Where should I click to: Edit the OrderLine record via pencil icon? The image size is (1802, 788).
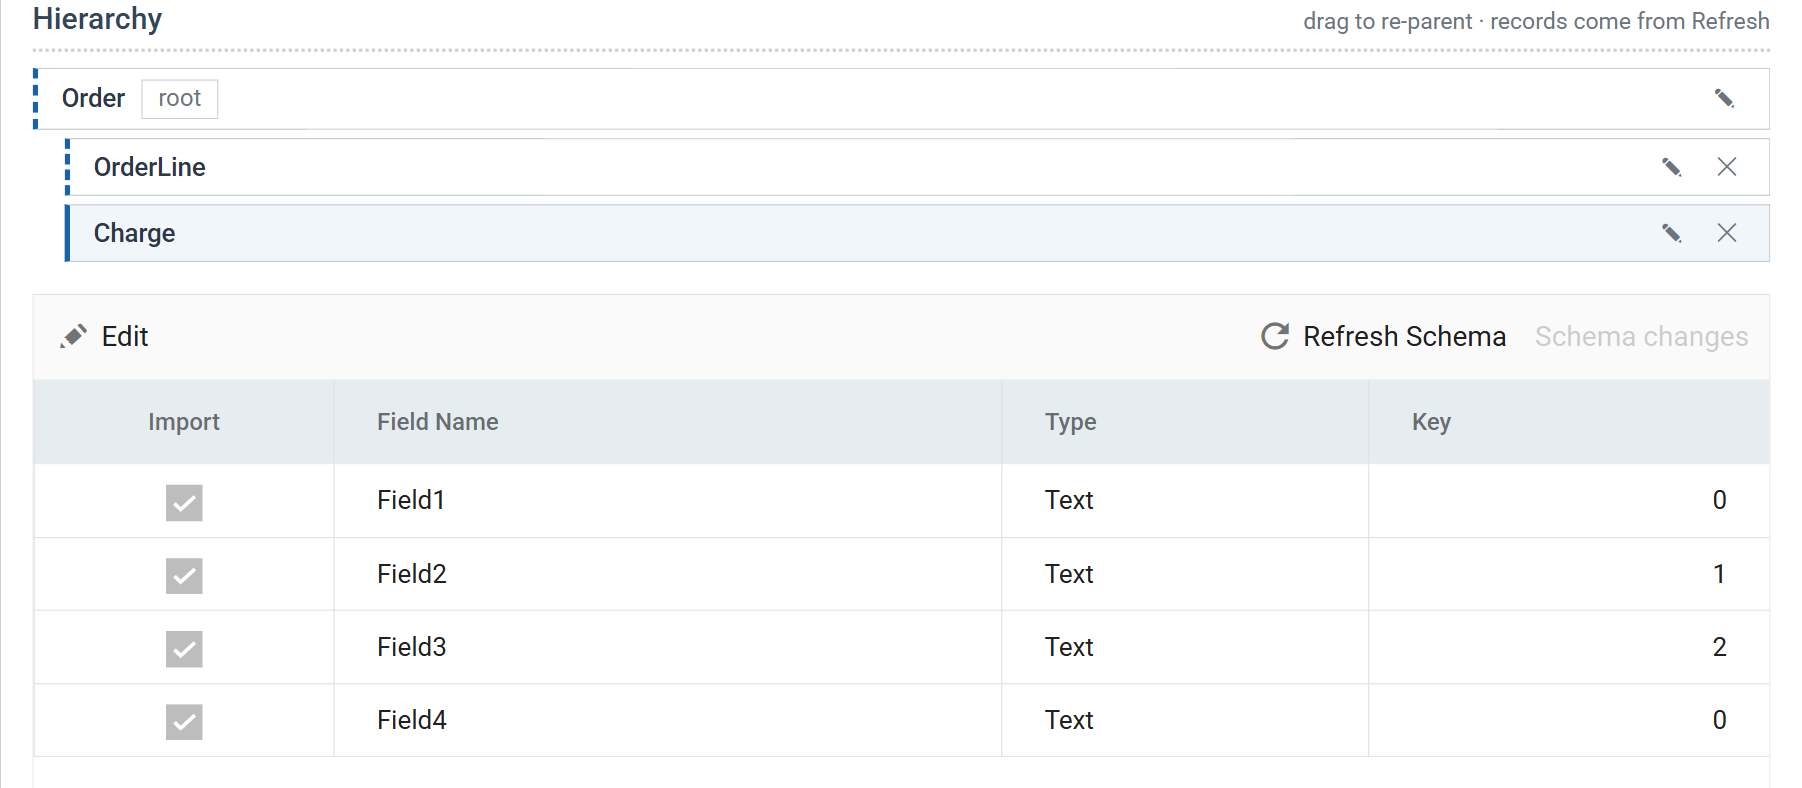tap(1671, 167)
